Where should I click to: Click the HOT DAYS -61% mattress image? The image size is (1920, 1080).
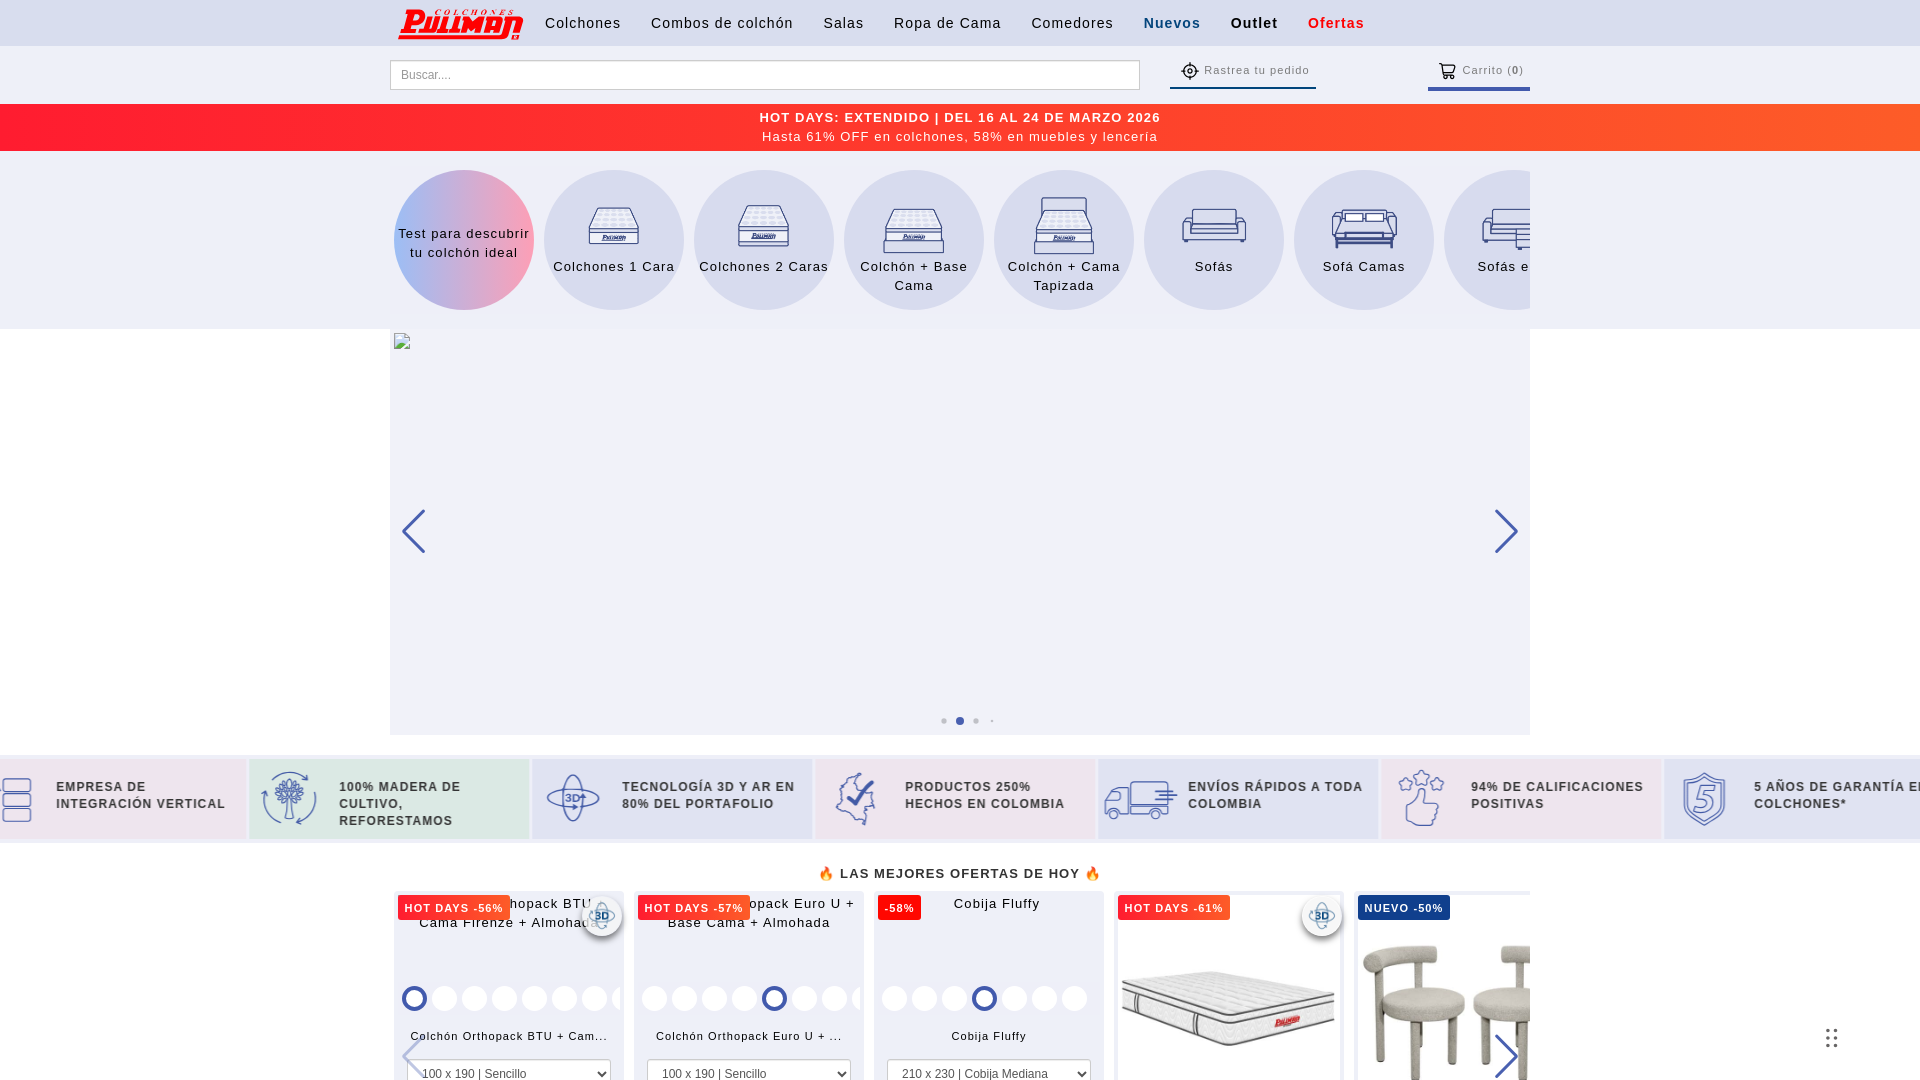pos(1228,1008)
